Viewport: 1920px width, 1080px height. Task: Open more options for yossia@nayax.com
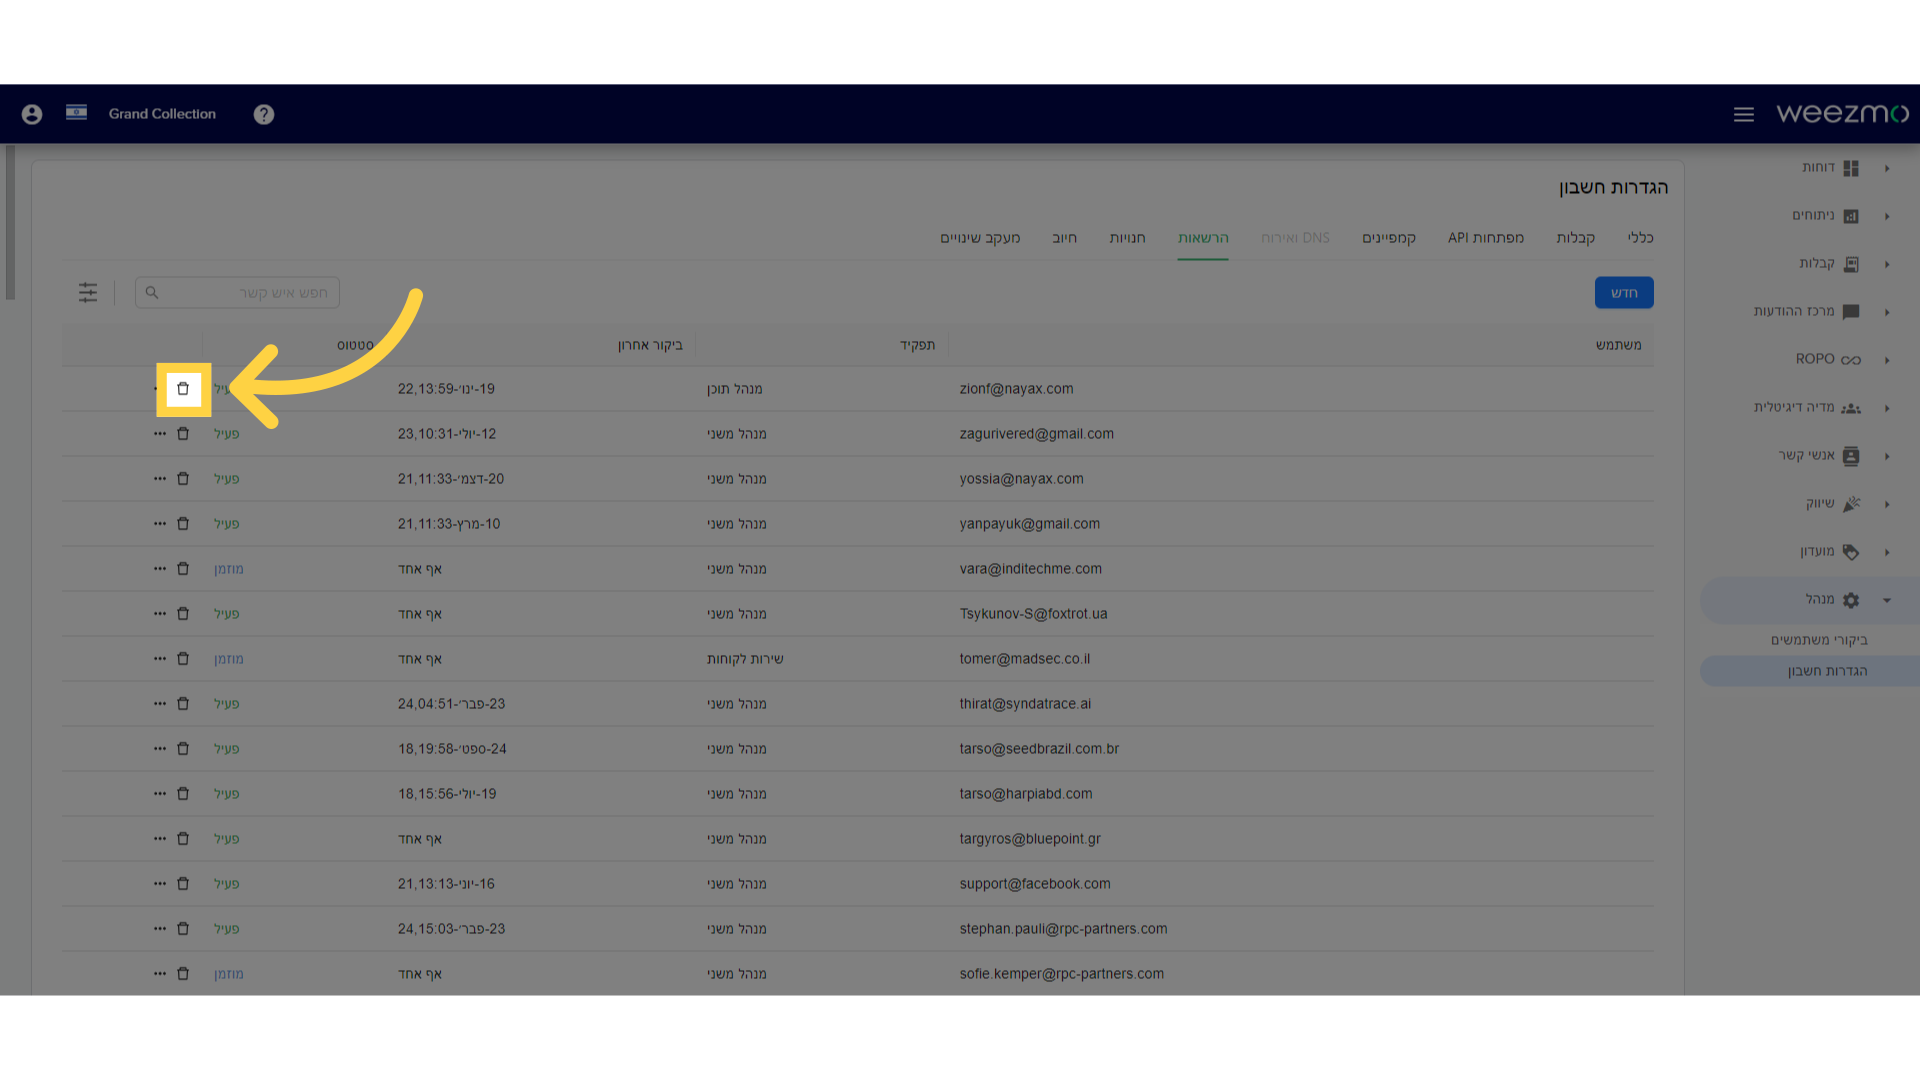160,479
